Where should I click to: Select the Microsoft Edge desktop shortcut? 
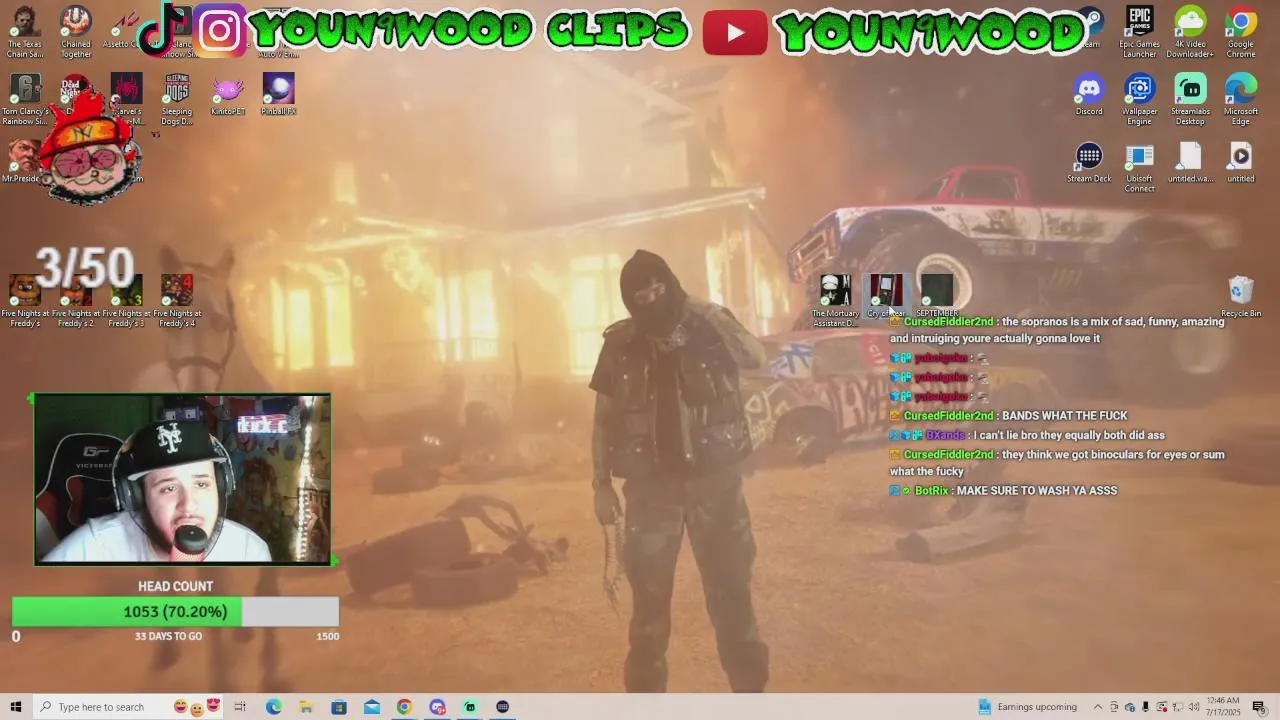(x=1241, y=100)
